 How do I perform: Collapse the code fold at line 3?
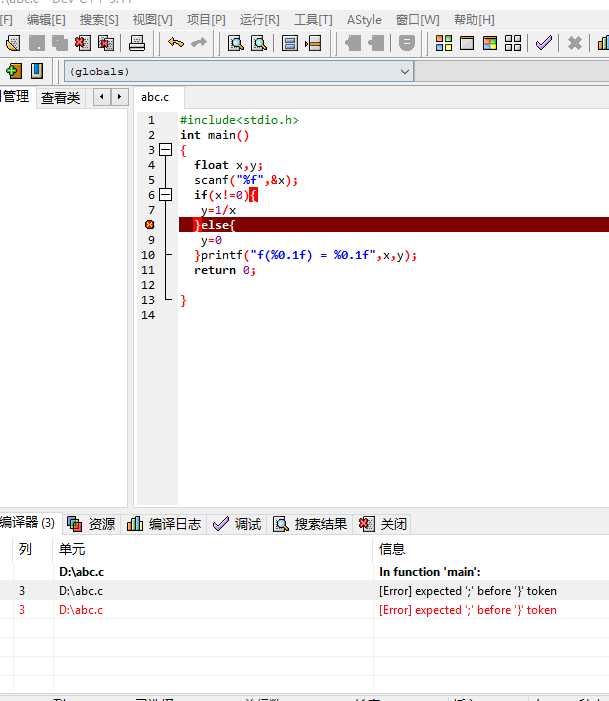[165, 149]
